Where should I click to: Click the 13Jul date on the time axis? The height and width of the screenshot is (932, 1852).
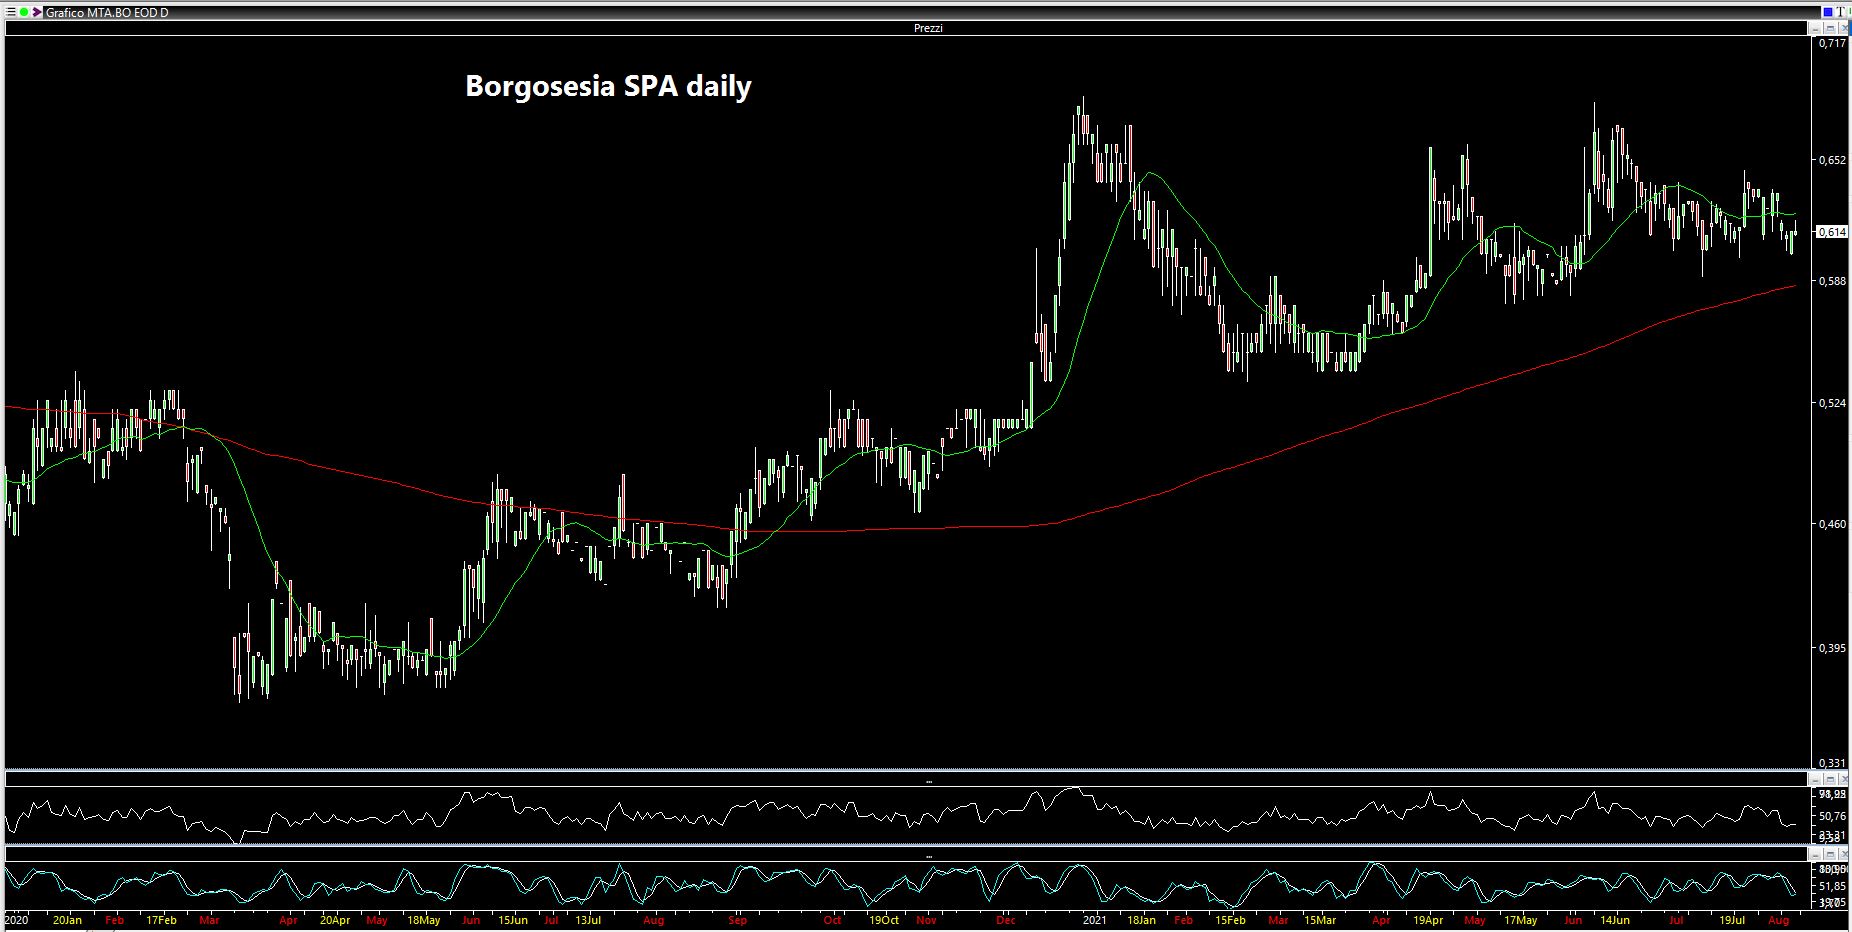point(587,920)
